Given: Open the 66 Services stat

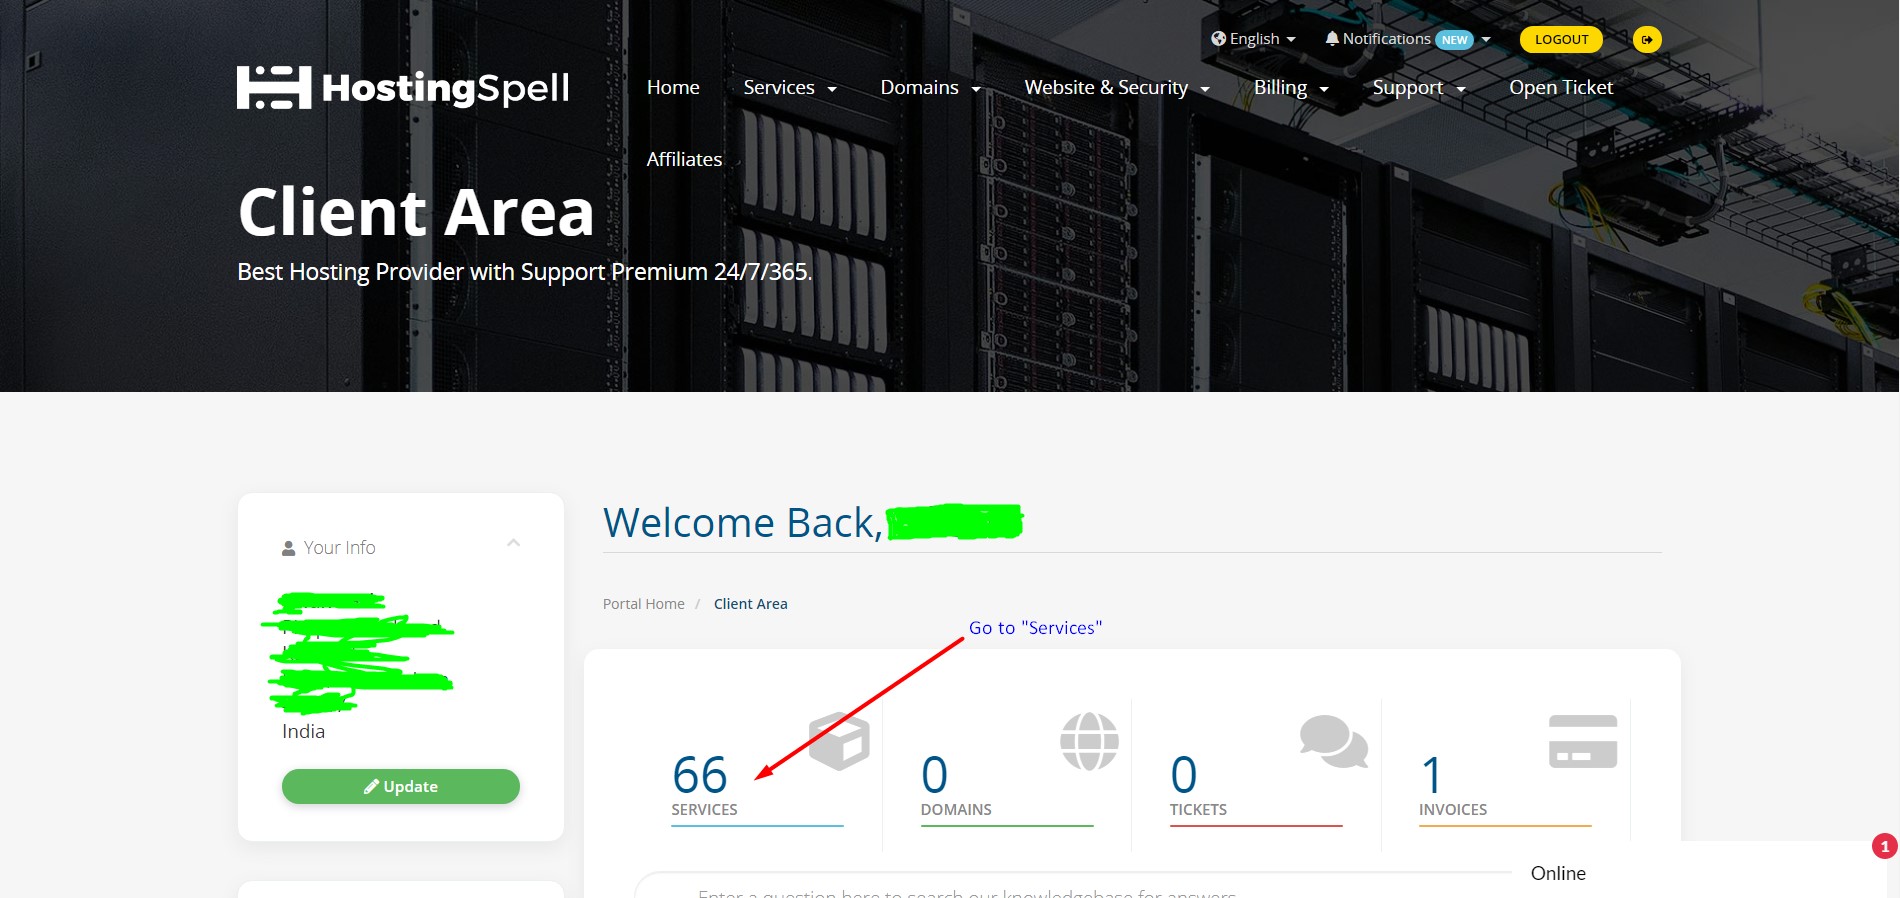Looking at the screenshot, I should 757,787.
